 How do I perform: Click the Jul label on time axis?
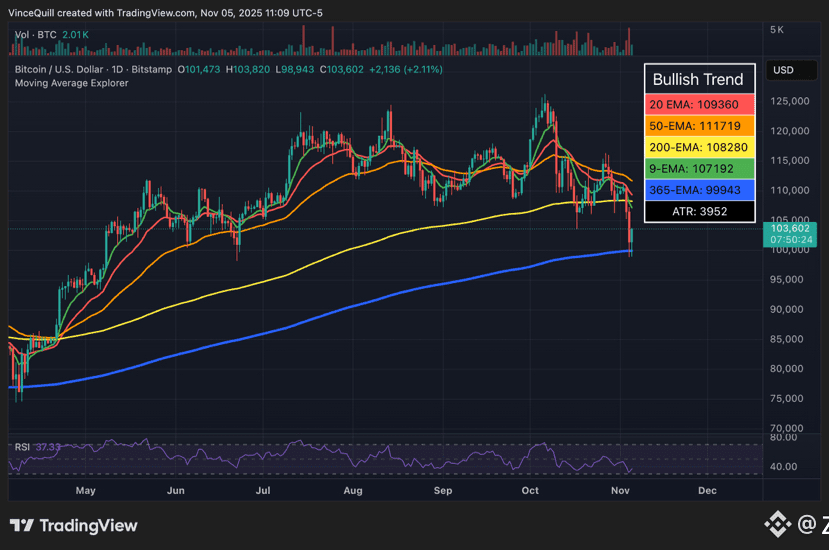click(x=264, y=491)
